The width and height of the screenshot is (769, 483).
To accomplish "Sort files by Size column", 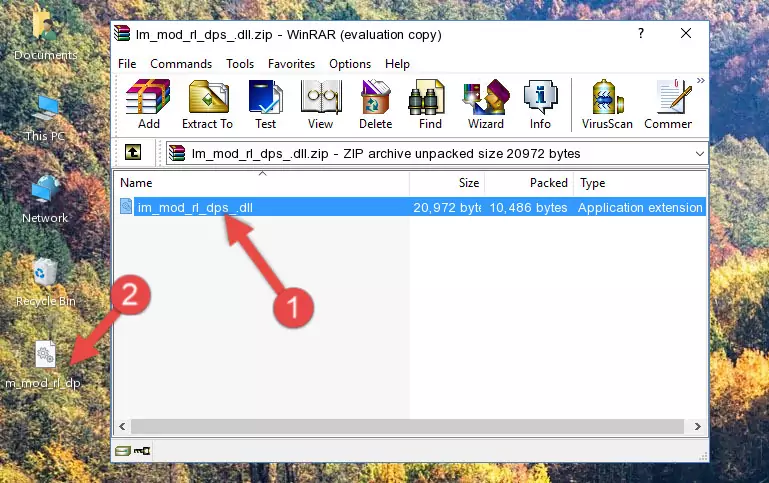I will [447, 183].
